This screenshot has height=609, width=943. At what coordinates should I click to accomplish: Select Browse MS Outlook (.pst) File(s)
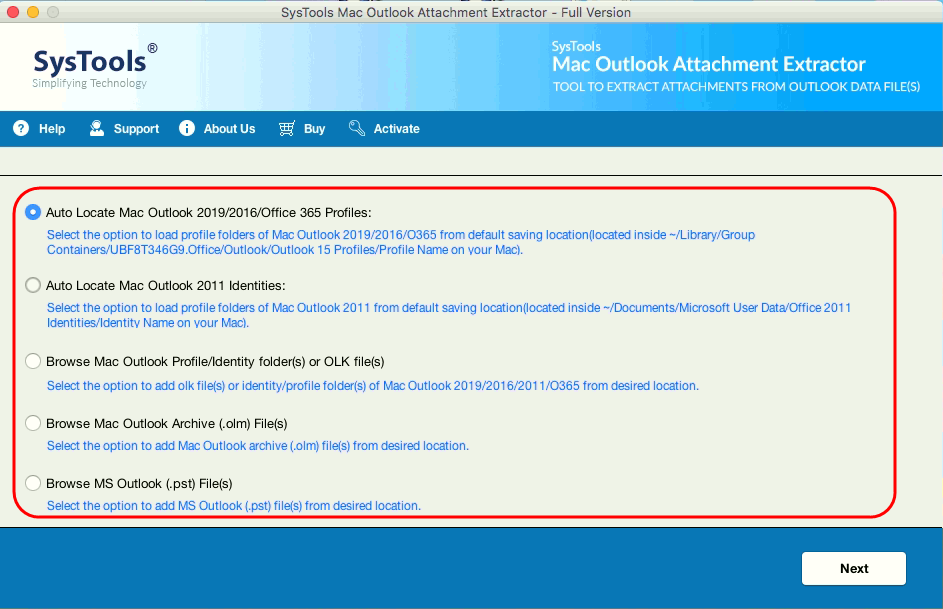coord(33,483)
